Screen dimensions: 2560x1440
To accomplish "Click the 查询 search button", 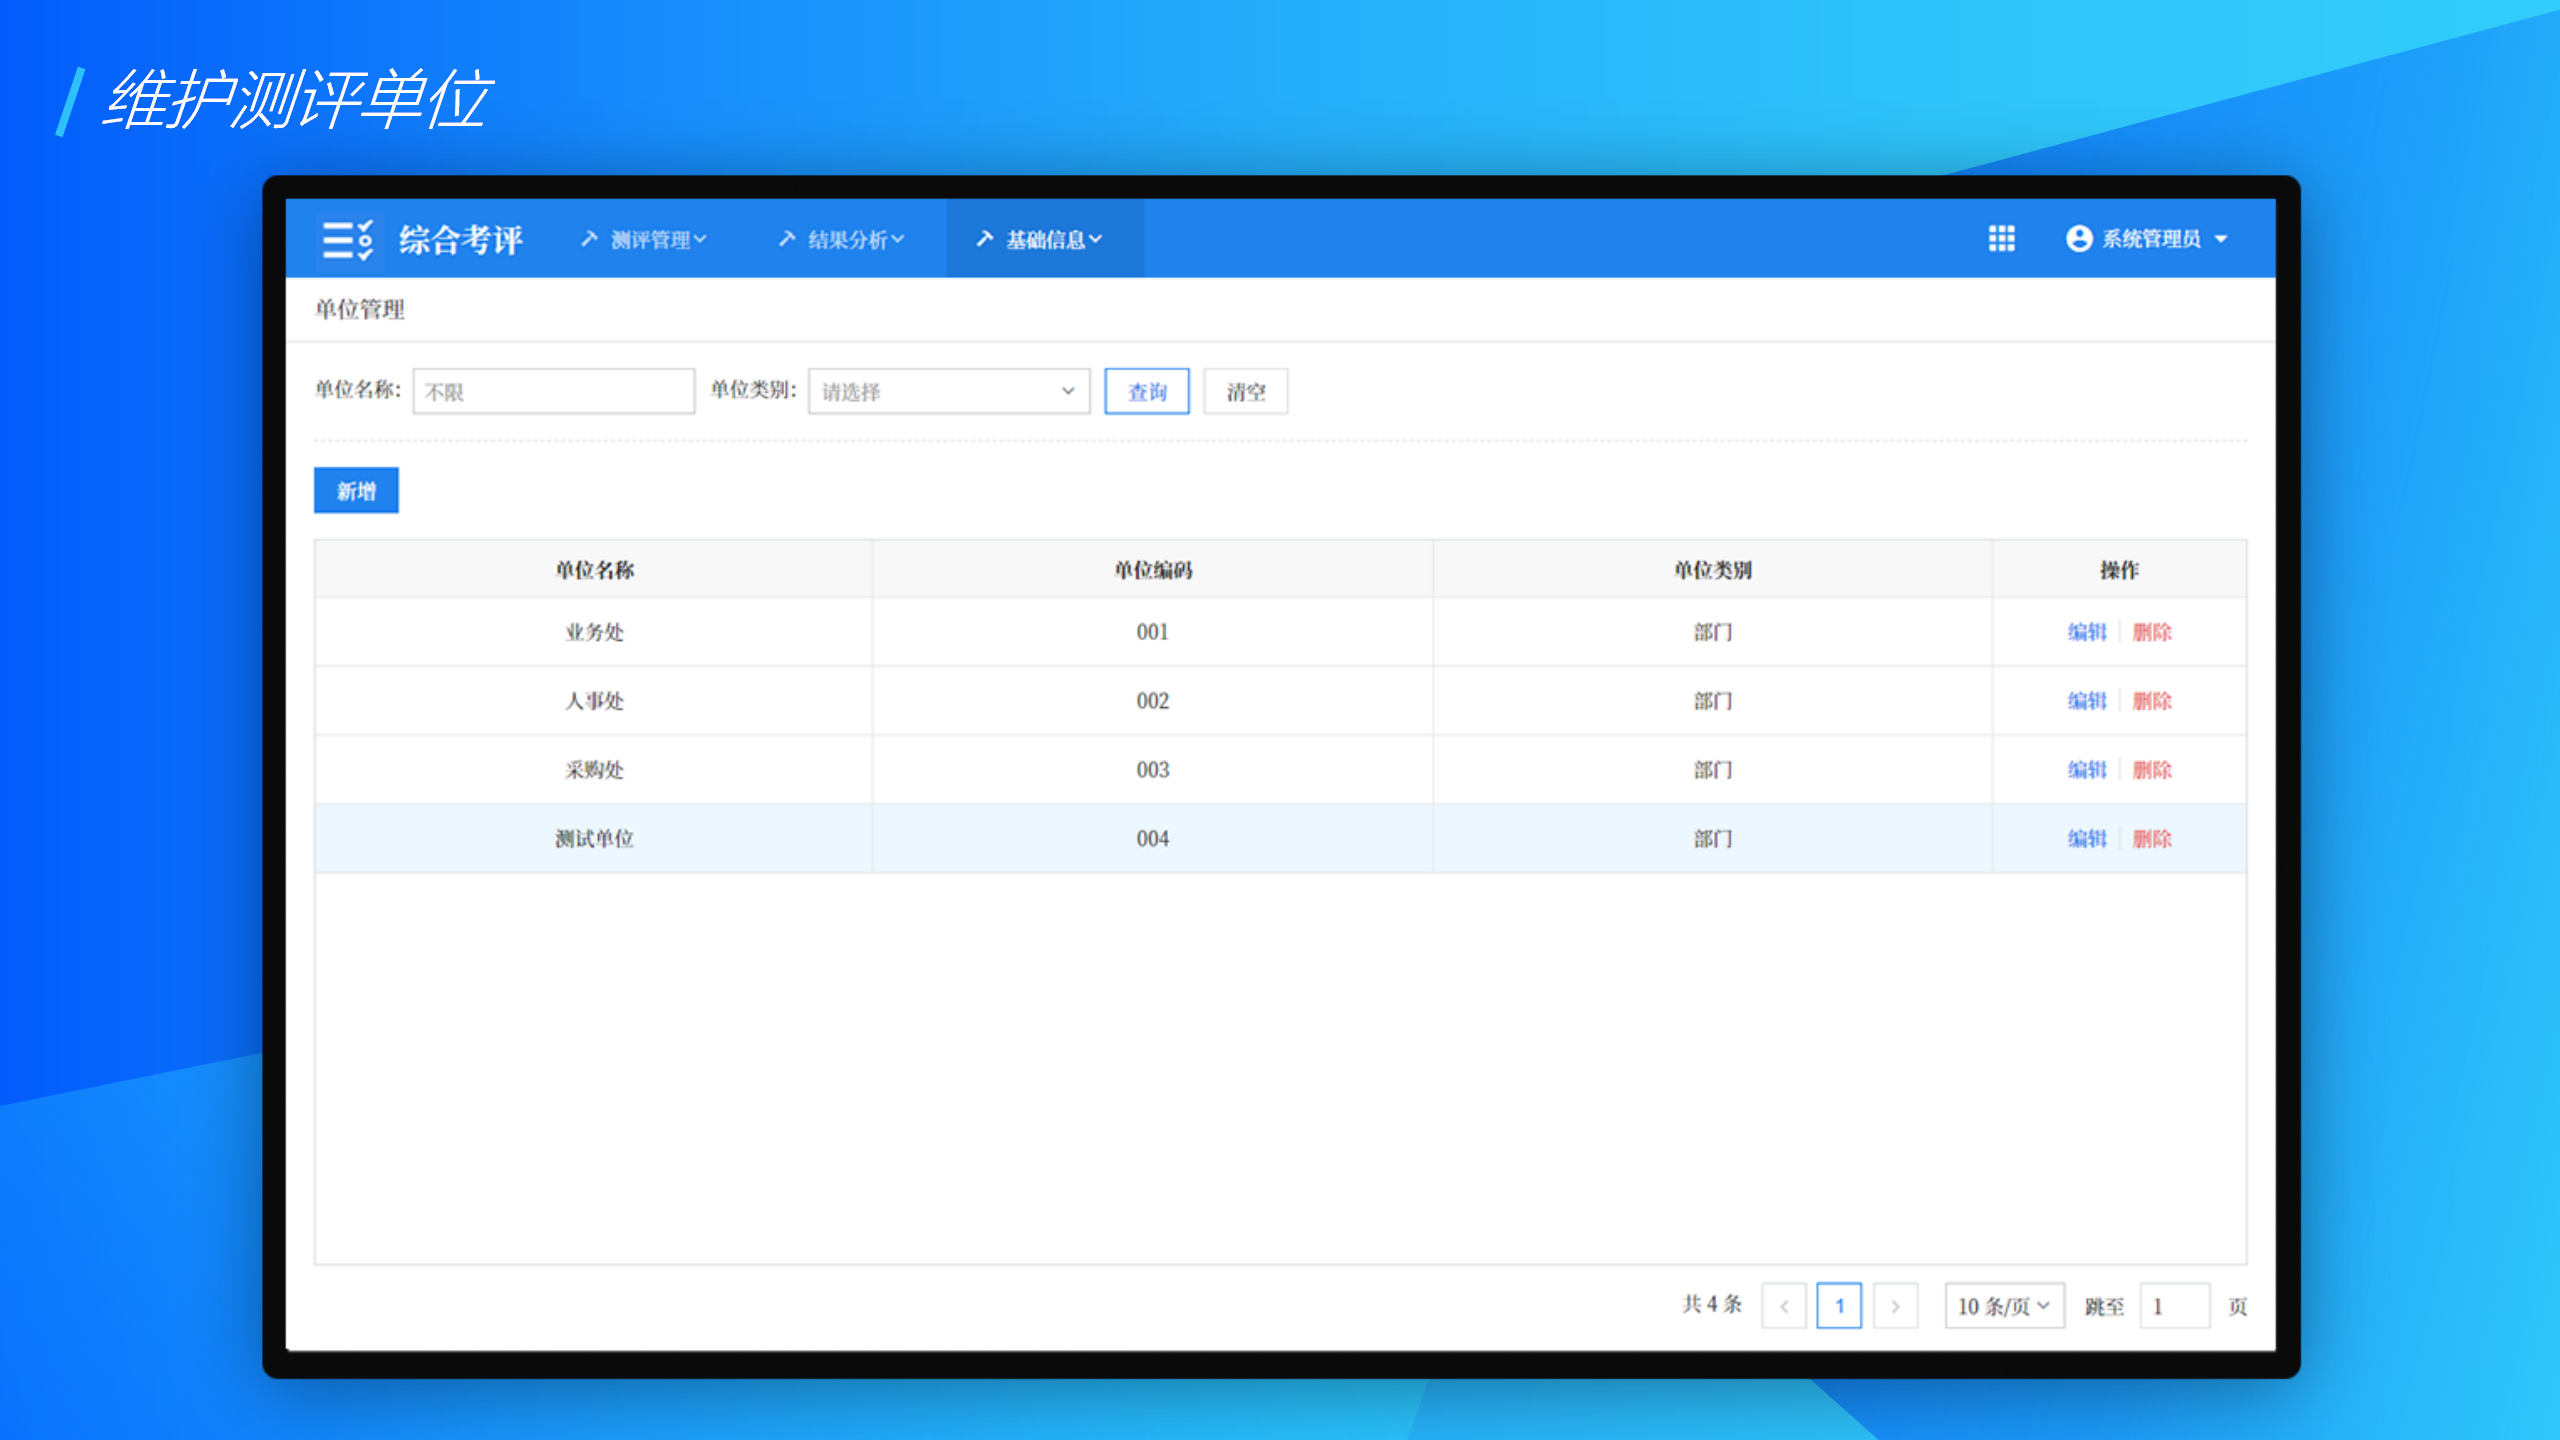I will pos(1146,391).
